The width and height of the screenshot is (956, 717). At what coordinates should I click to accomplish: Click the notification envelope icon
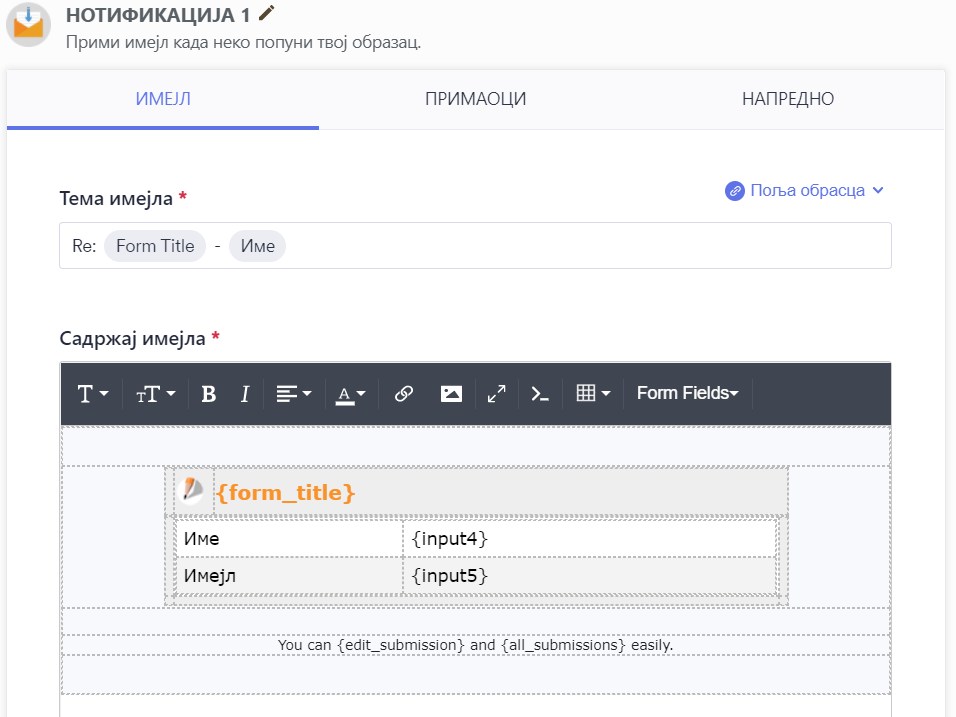(x=29, y=24)
